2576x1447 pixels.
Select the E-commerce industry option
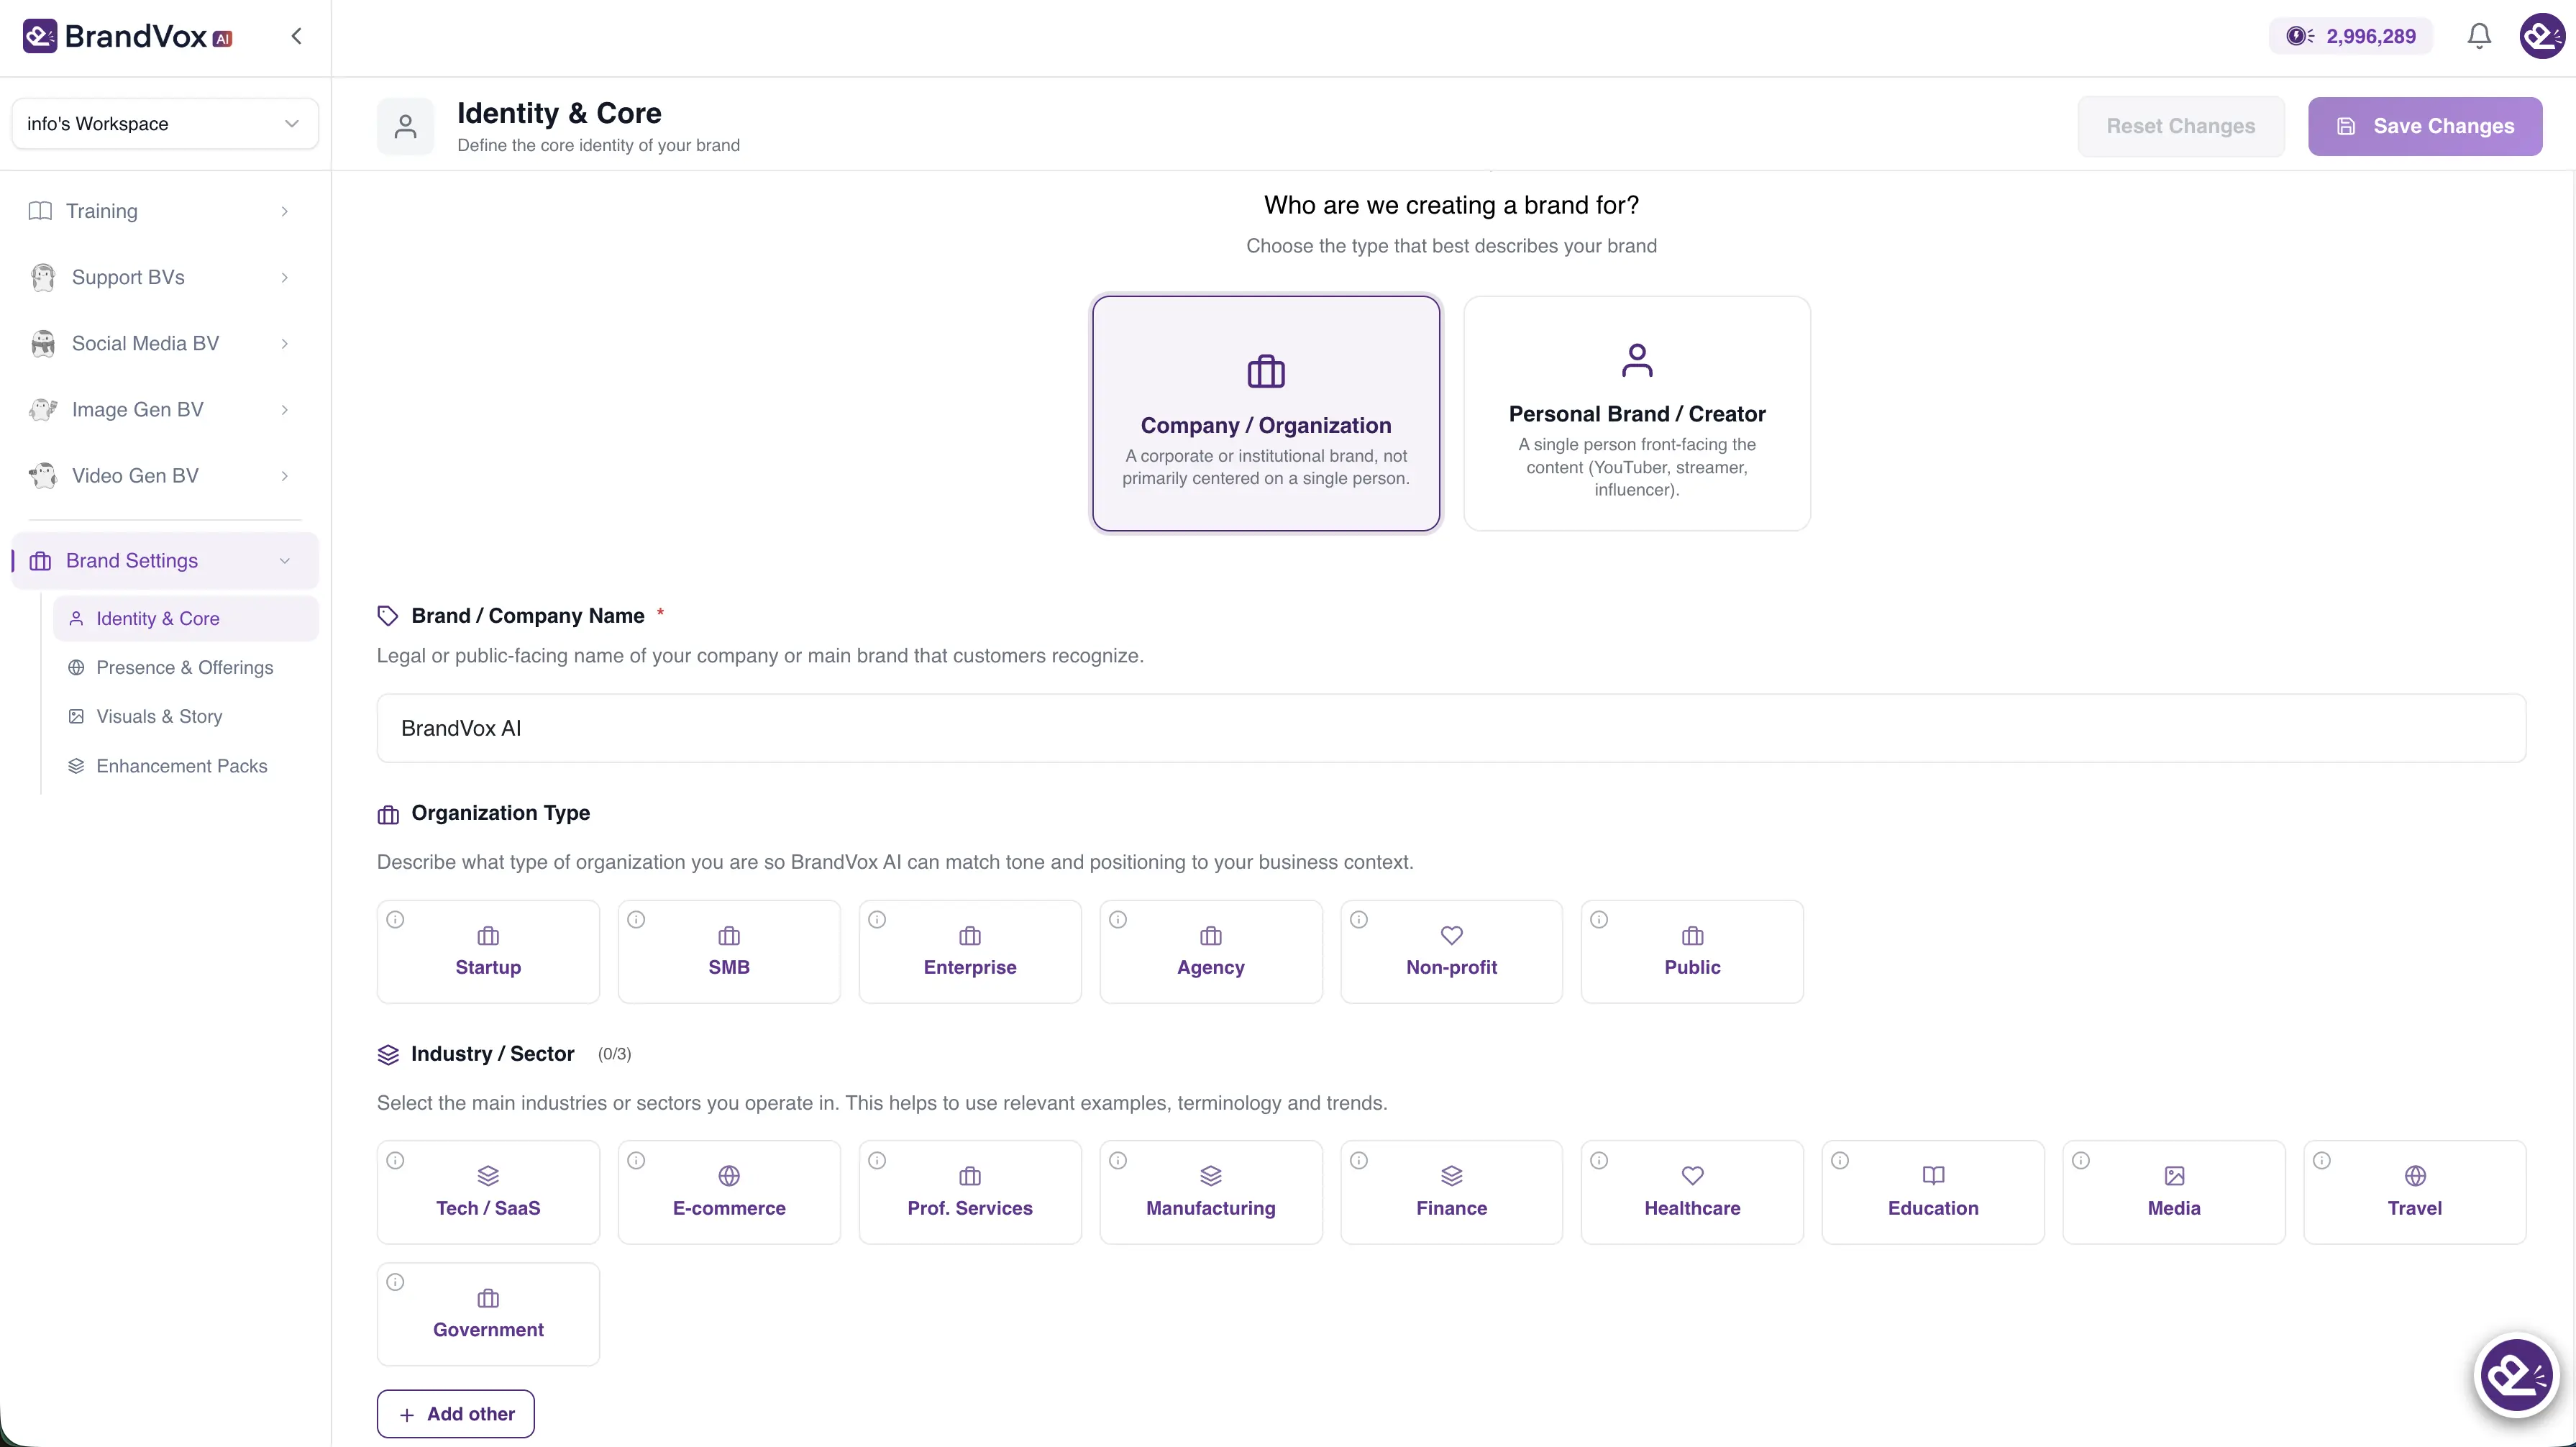pyautogui.click(x=729, y=1192)
